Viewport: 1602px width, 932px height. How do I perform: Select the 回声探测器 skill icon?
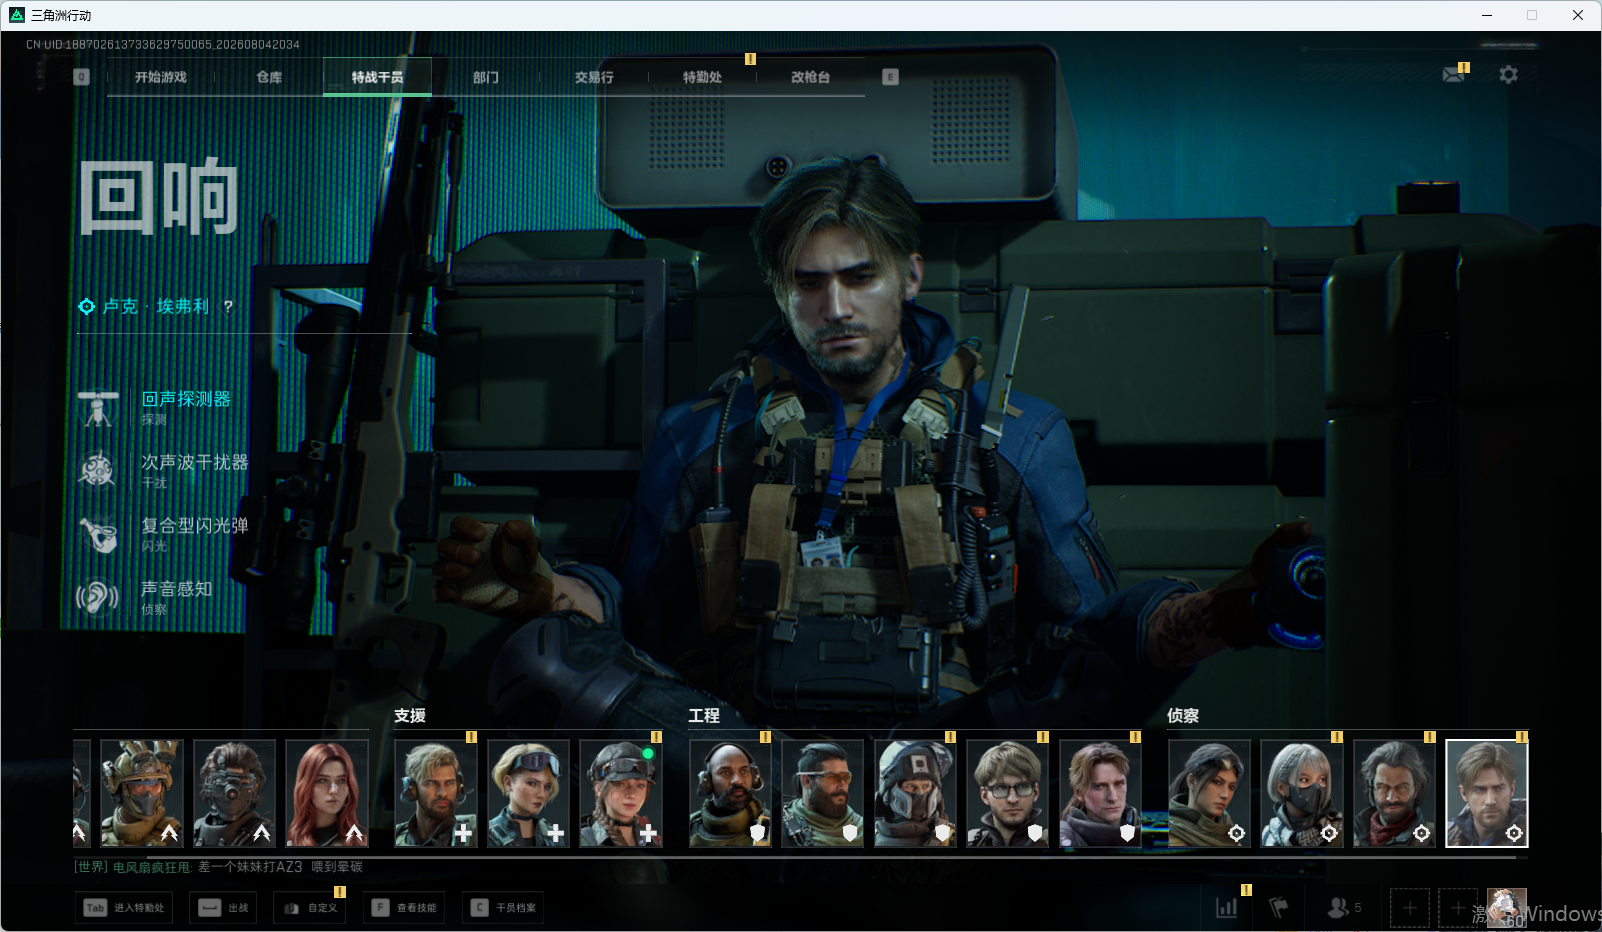(98, 408)
